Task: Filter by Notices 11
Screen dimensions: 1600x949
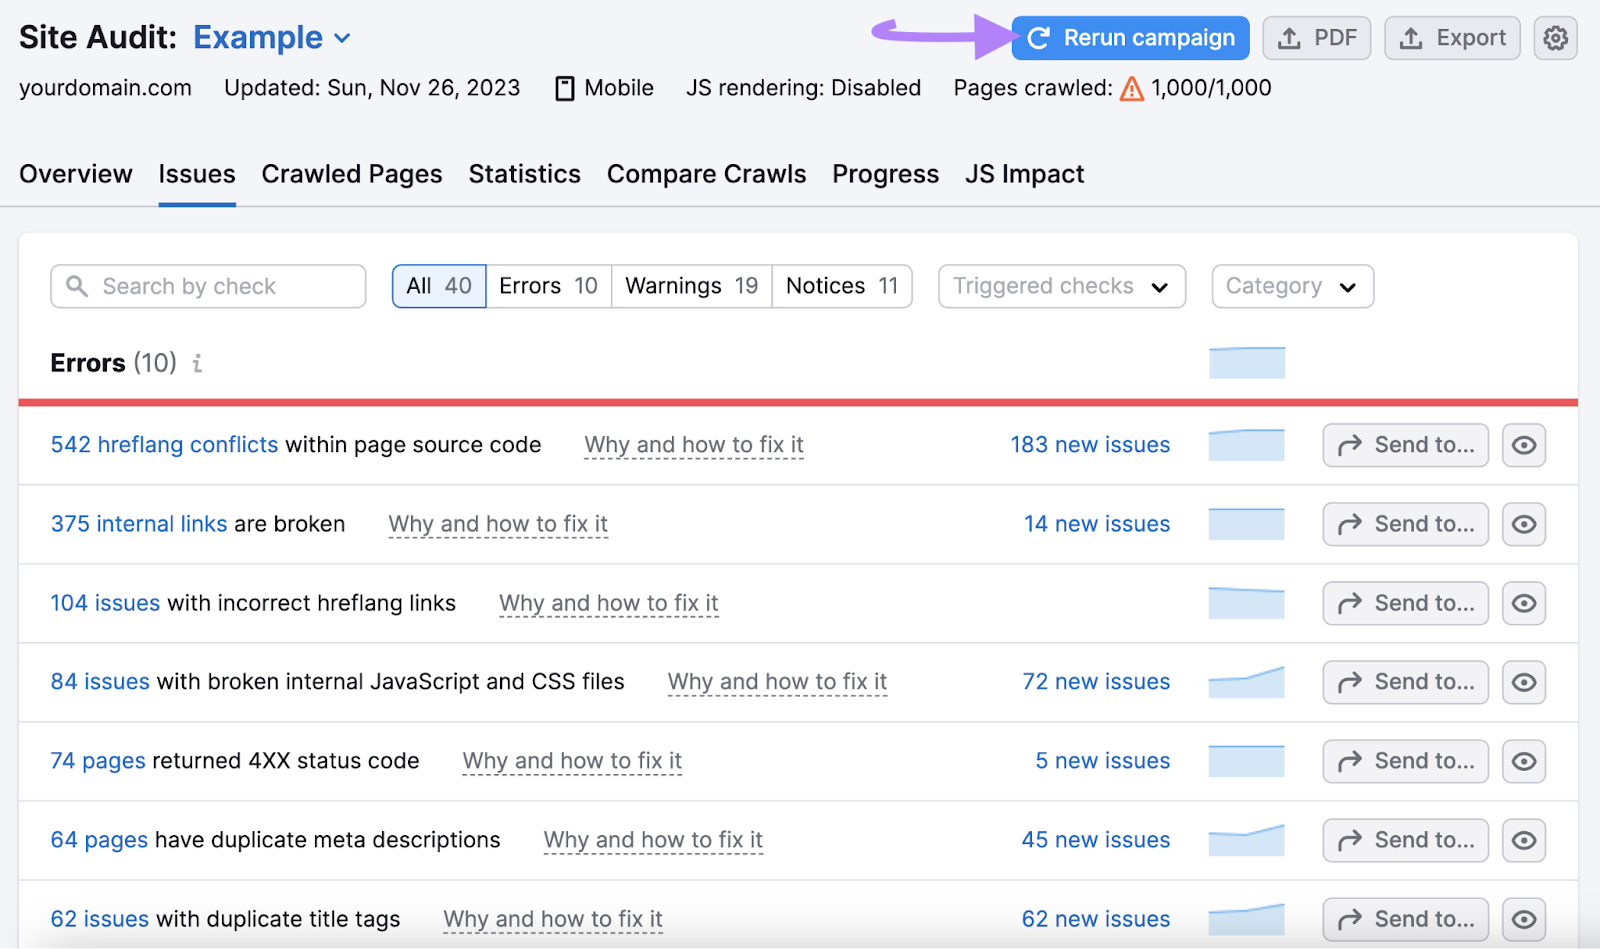Action: pyautogui.click(x=842, y=286)
